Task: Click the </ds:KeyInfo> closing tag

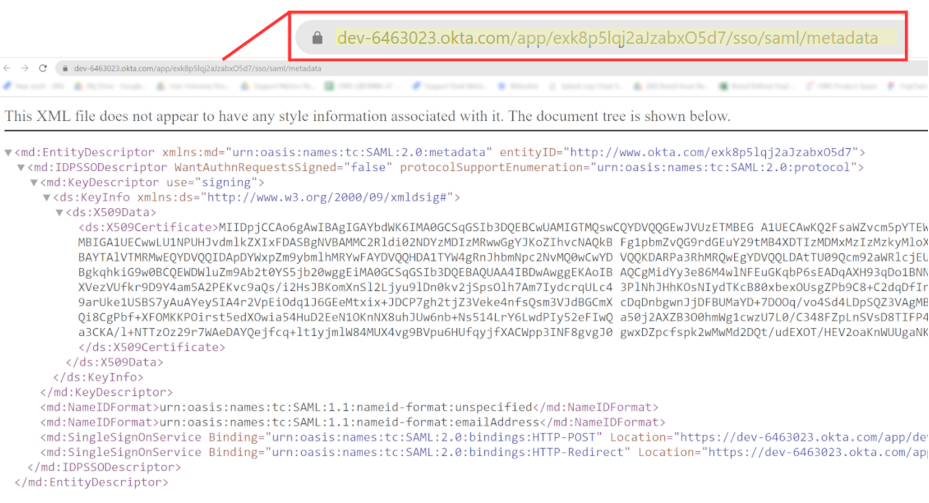Action: (98, 377)
